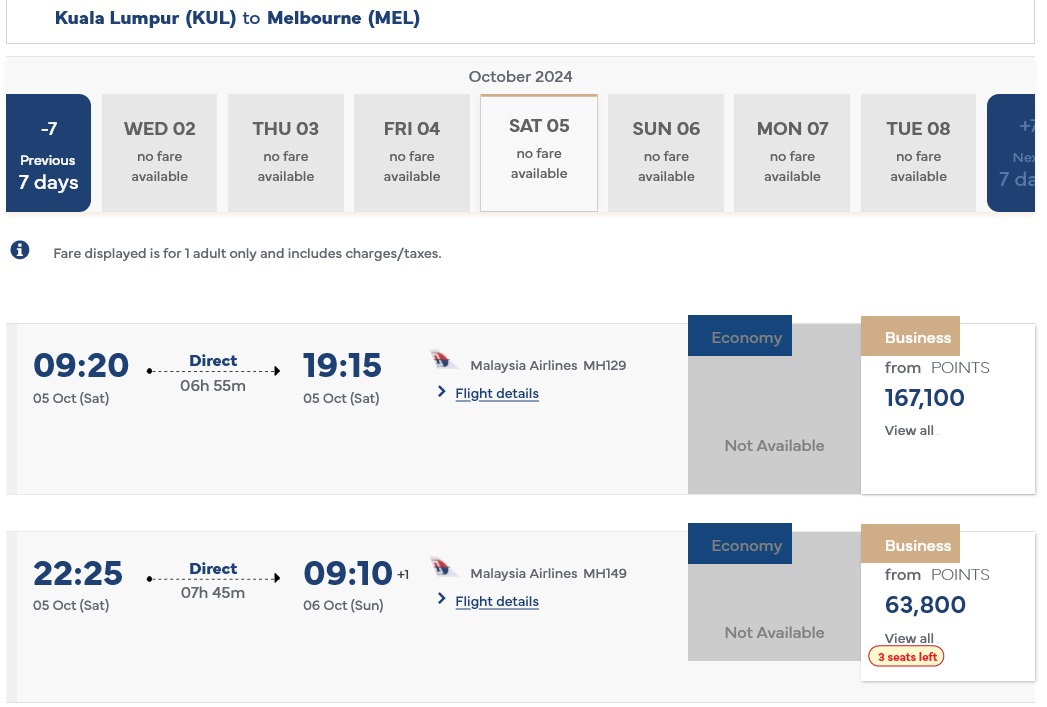Image resolution: width=1047 pixels, height=707 pixels.
Task: Select Business fare 63,800 points for MH149
Action: pyautogui.click(x=925, y=606)
